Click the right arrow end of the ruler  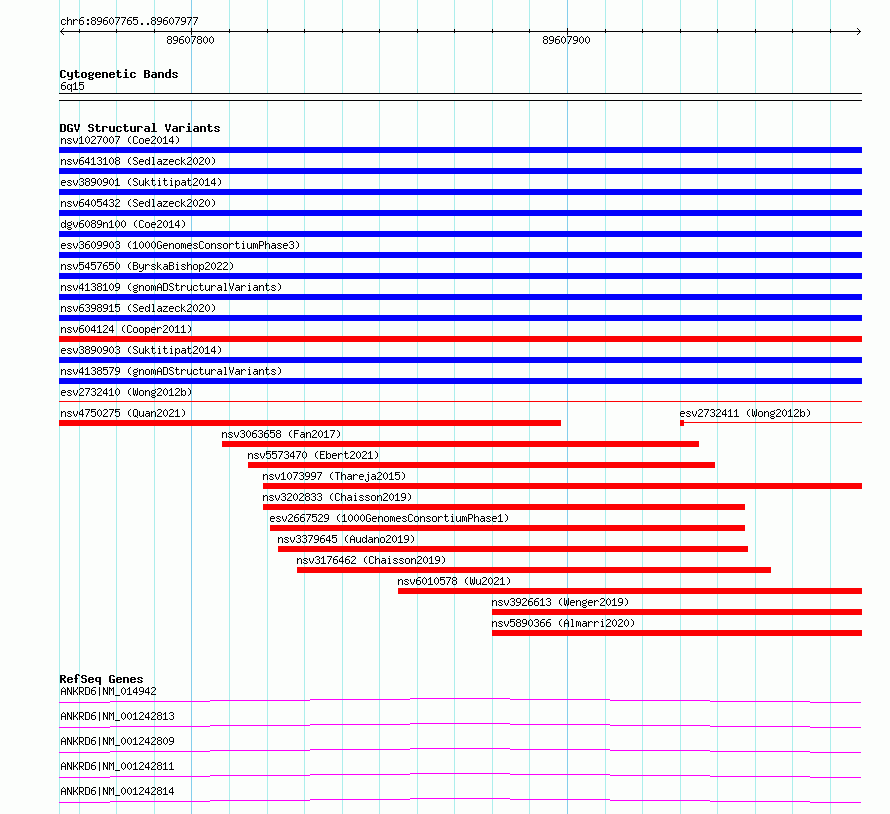[x=859, y=32]
